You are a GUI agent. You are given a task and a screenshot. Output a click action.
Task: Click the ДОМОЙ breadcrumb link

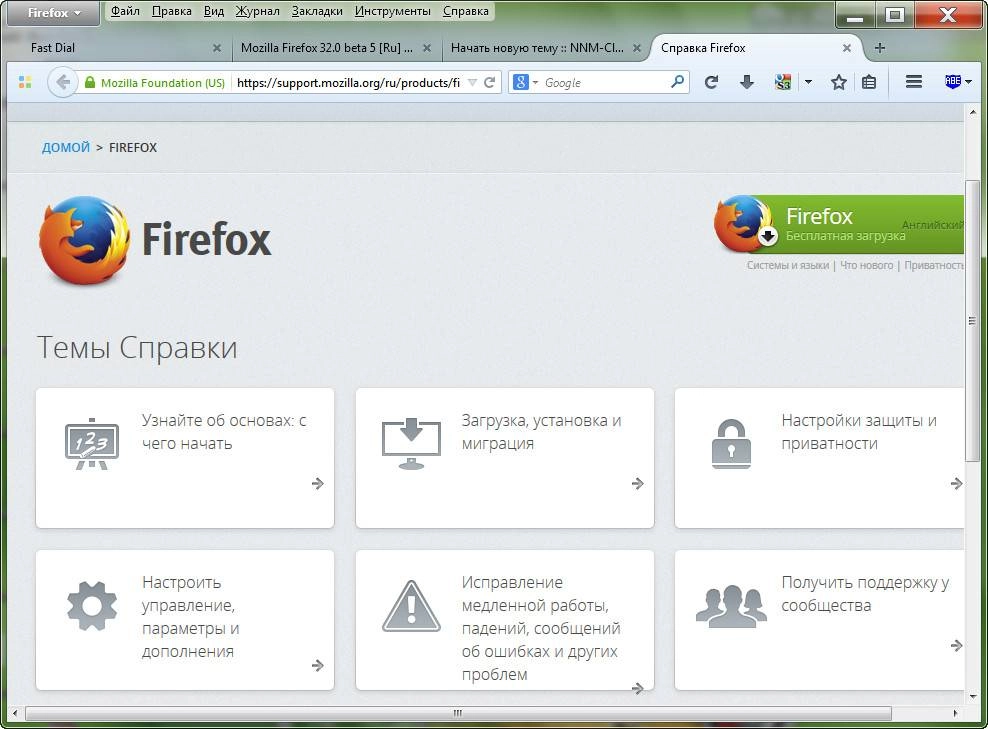coord(66,147)
